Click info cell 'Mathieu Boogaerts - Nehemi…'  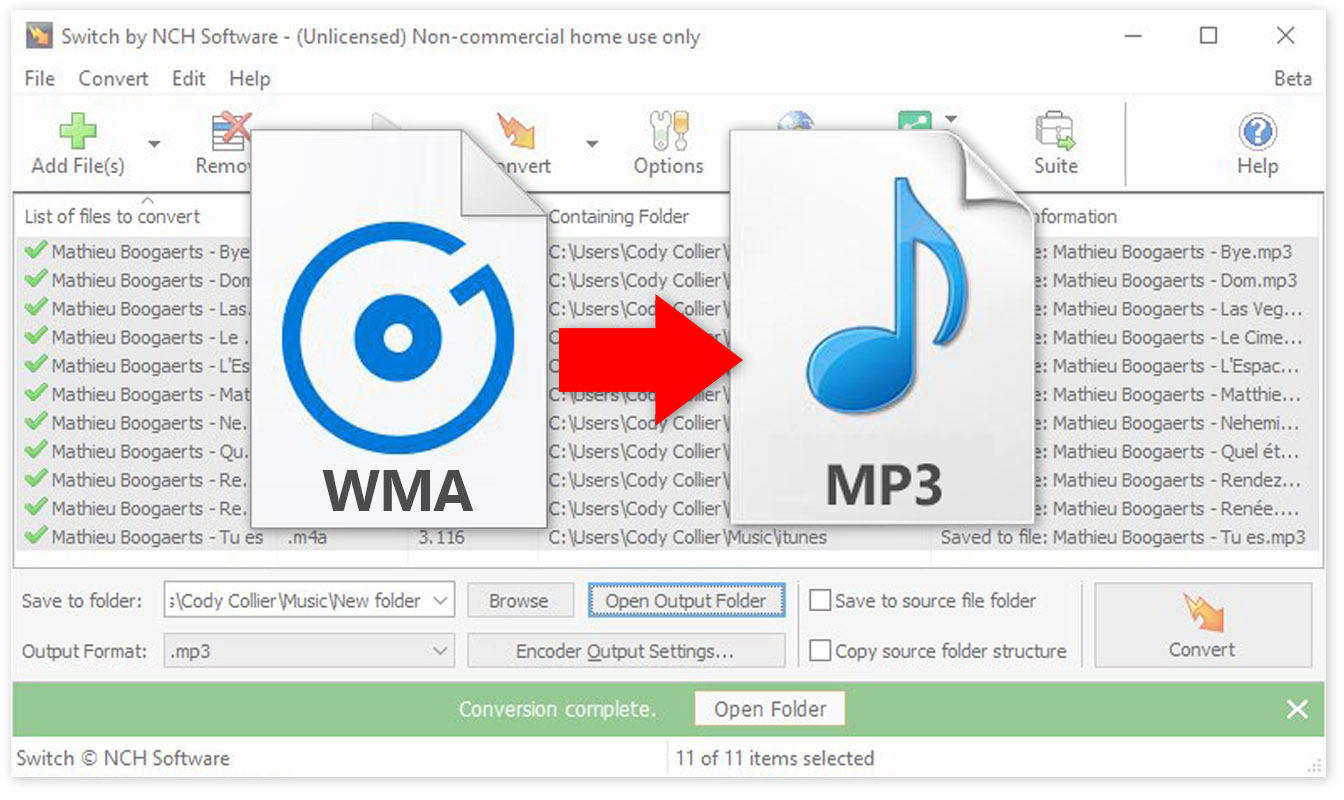tap(1176, 423)
